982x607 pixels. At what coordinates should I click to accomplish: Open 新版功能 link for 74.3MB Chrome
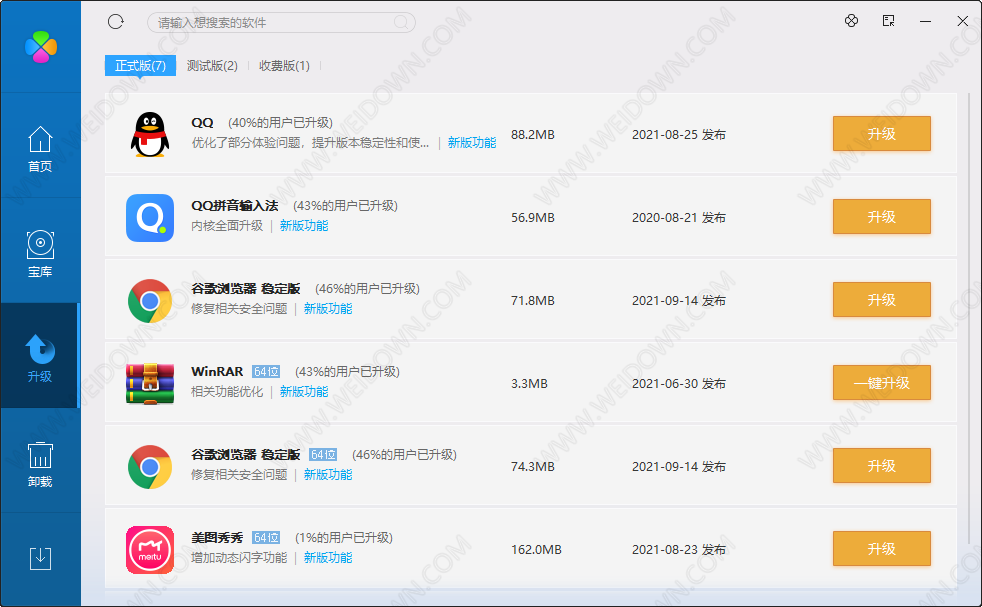tap(328, 474)
